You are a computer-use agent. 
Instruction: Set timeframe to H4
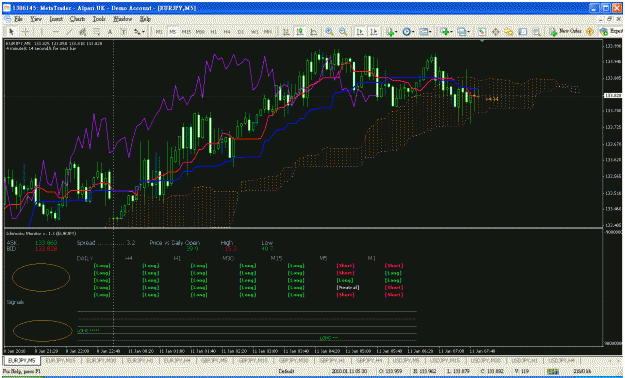coord(227,32)
